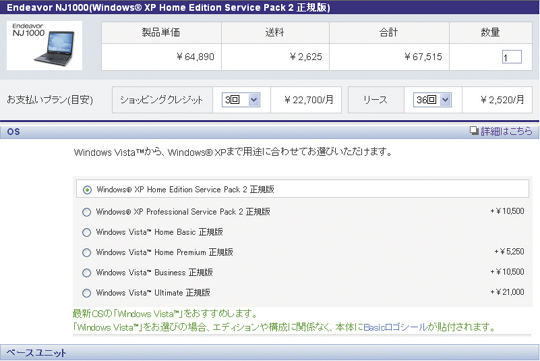Image resolution: width=540 pixels, height=361 pixels.
Task: Choose Windows Vista Home Premium option
Action: [x=86, y=253]
